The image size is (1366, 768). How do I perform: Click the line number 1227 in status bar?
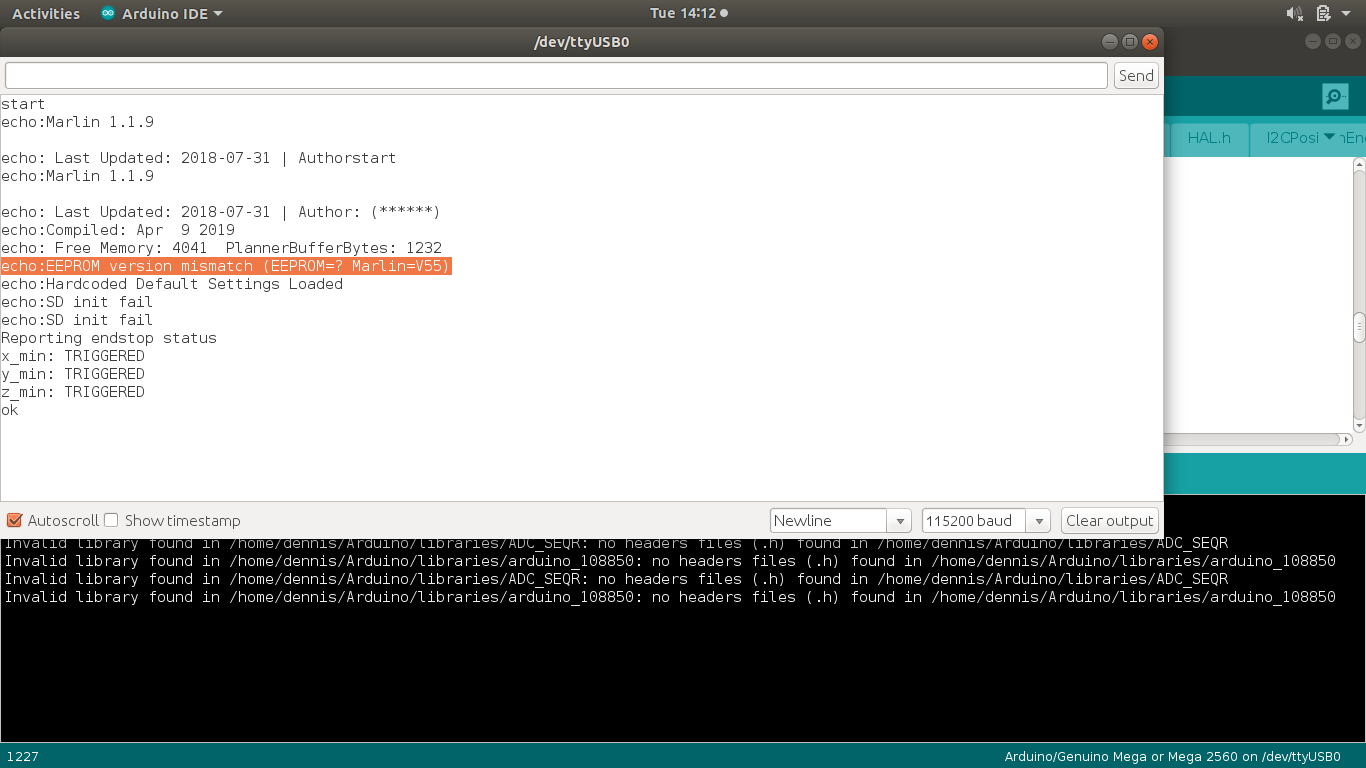tap(22, 756)
